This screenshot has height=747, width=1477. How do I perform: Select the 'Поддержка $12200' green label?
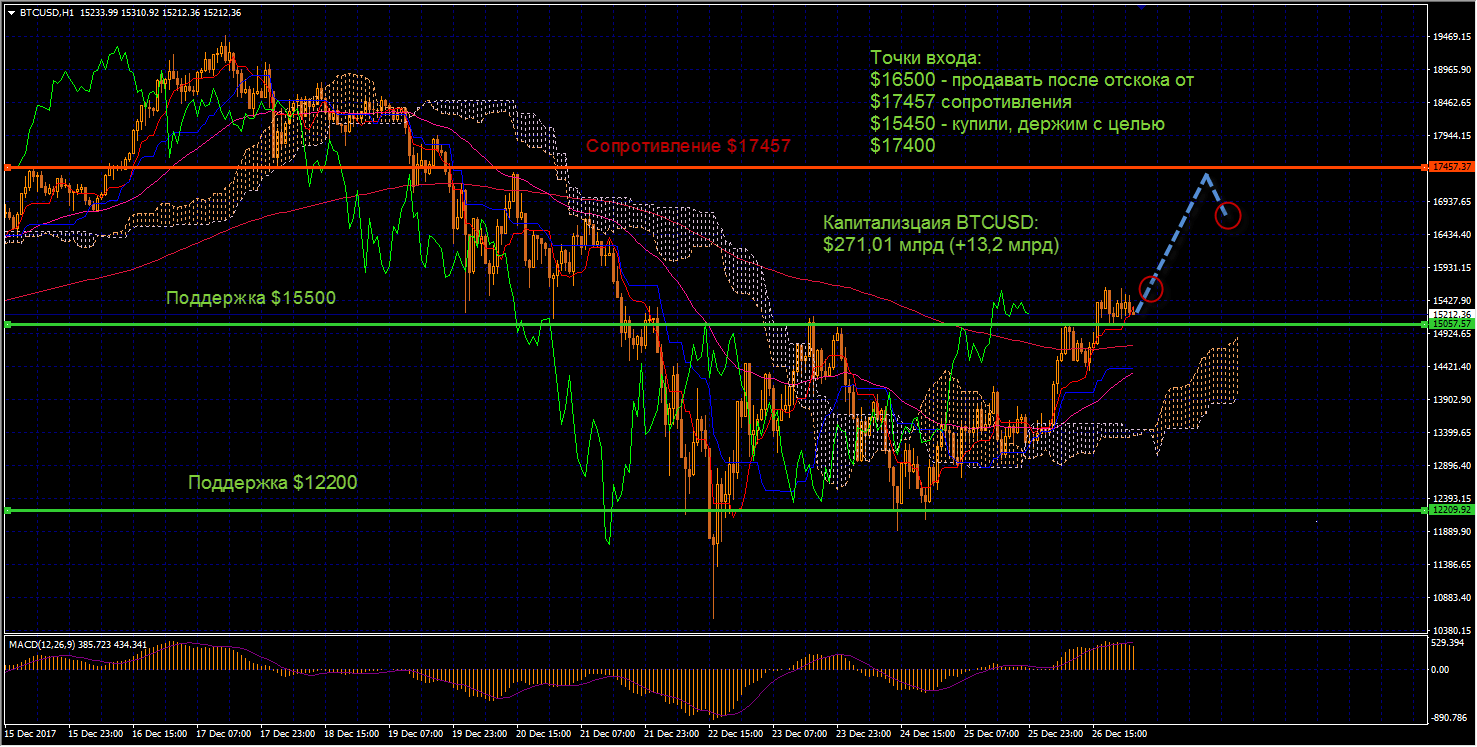[x=273, y=482]
